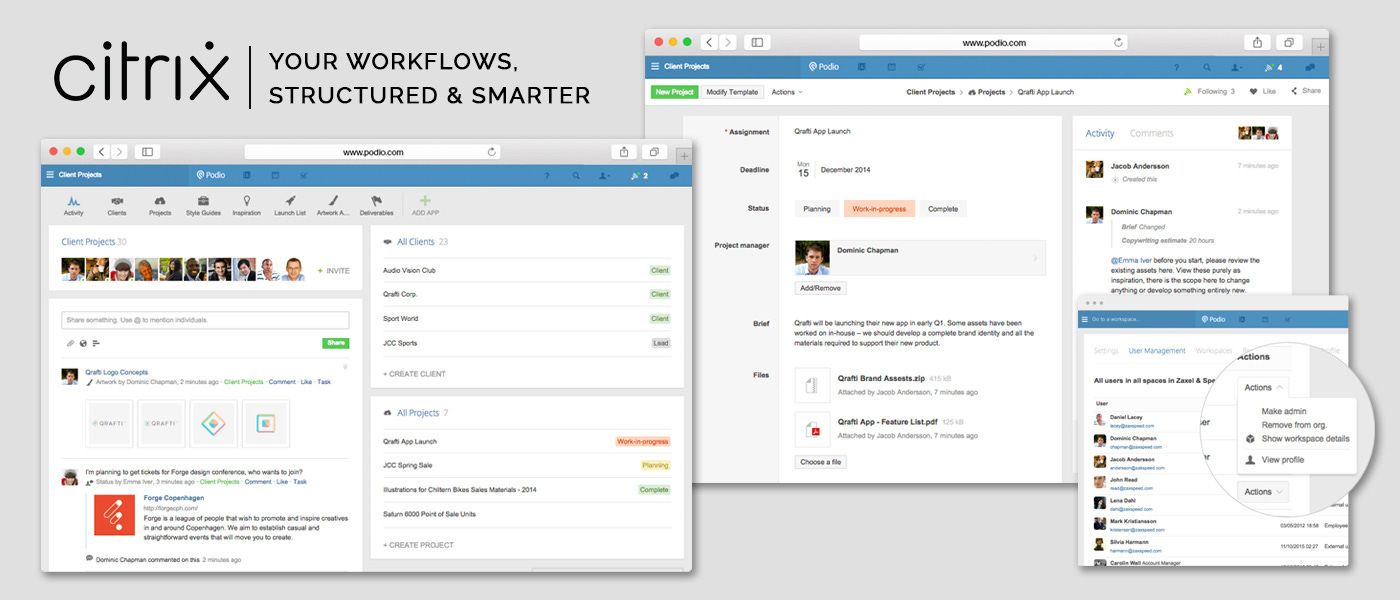Switch to the Comments tab
This screenshot has height=600, width=1400.
coord(1152,133)
